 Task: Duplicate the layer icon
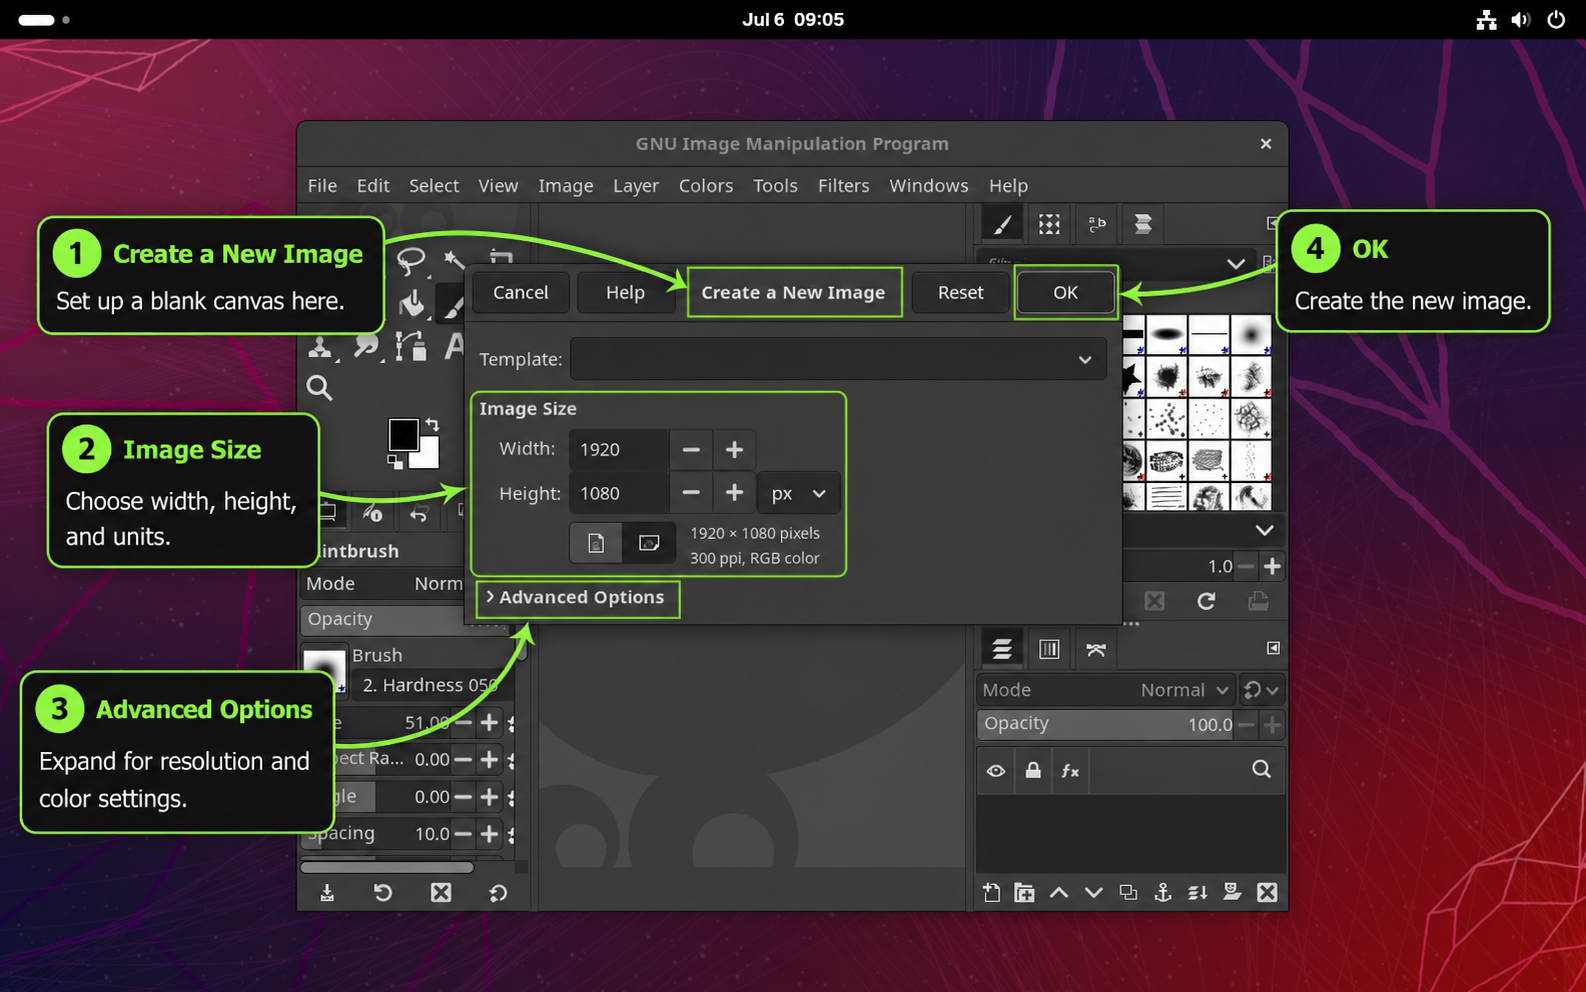pos(1128,893)
